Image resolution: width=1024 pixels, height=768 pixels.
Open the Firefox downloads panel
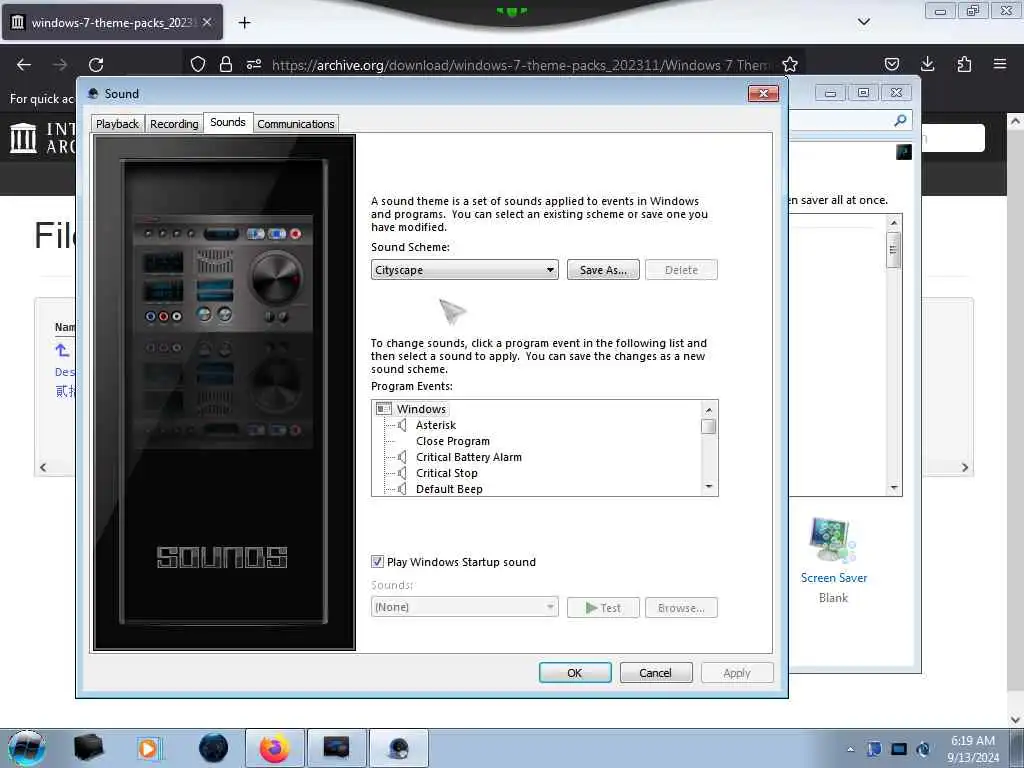pos(927,64)
